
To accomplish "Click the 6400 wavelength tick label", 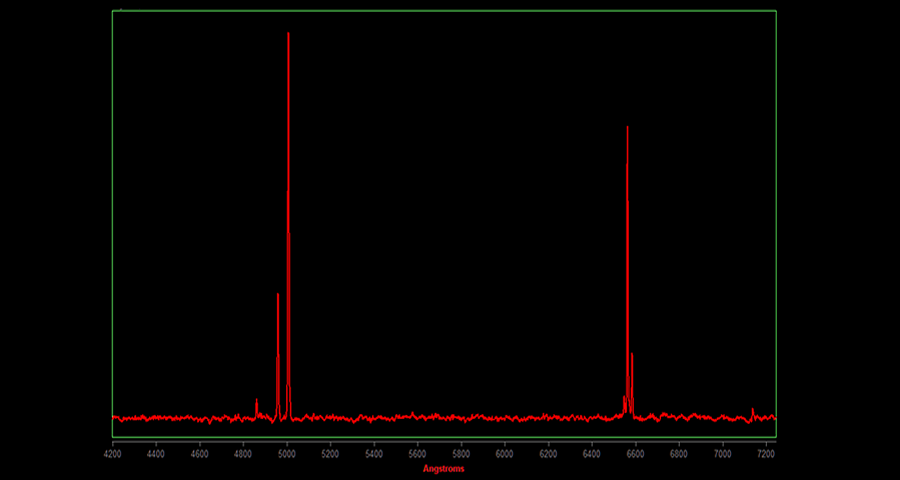I will click(x=592, y=454).
